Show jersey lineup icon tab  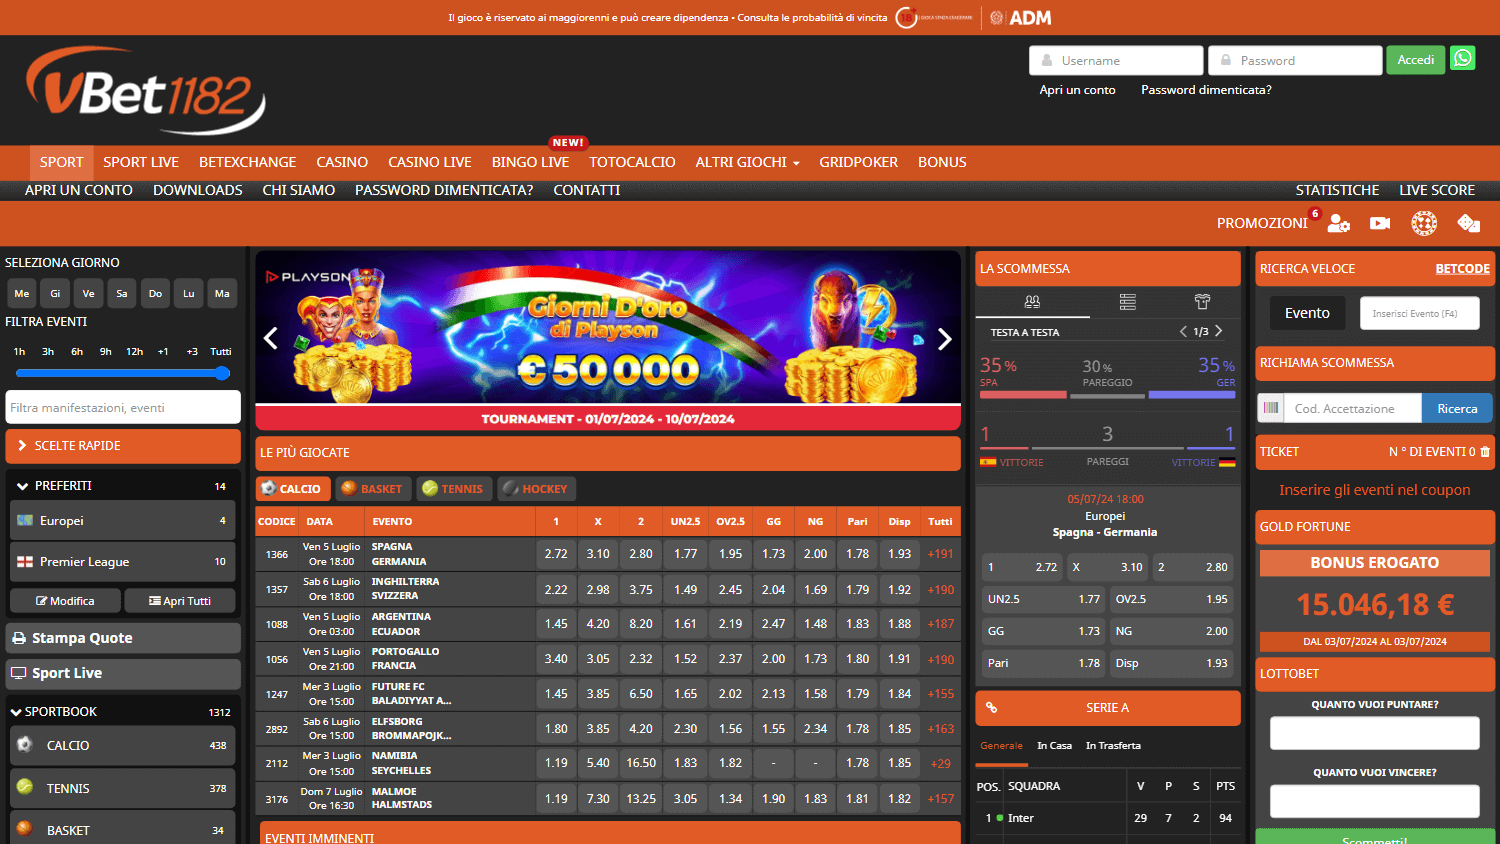coord(1202,301)
